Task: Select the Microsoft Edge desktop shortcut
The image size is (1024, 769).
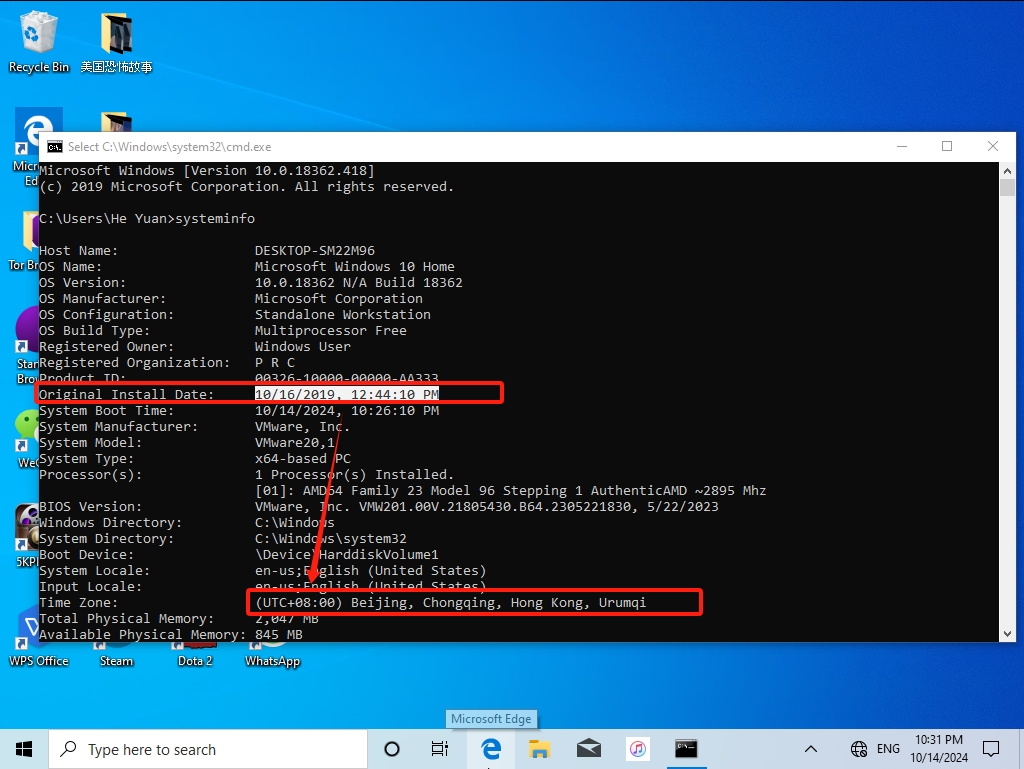Action: pos(26,147)
